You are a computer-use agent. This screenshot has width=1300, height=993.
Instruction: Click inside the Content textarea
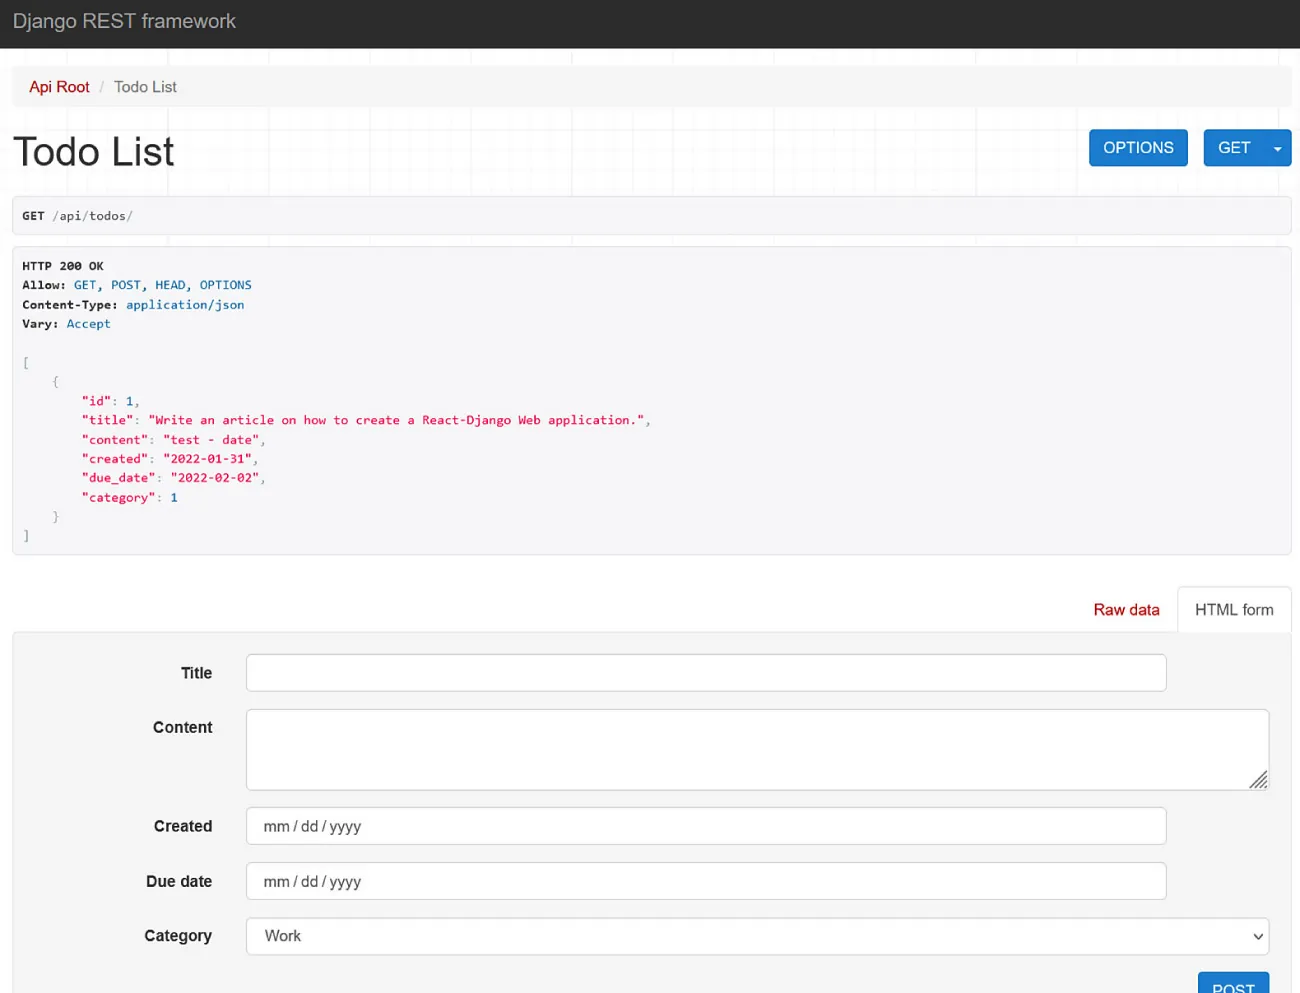(x=757, y=748)
